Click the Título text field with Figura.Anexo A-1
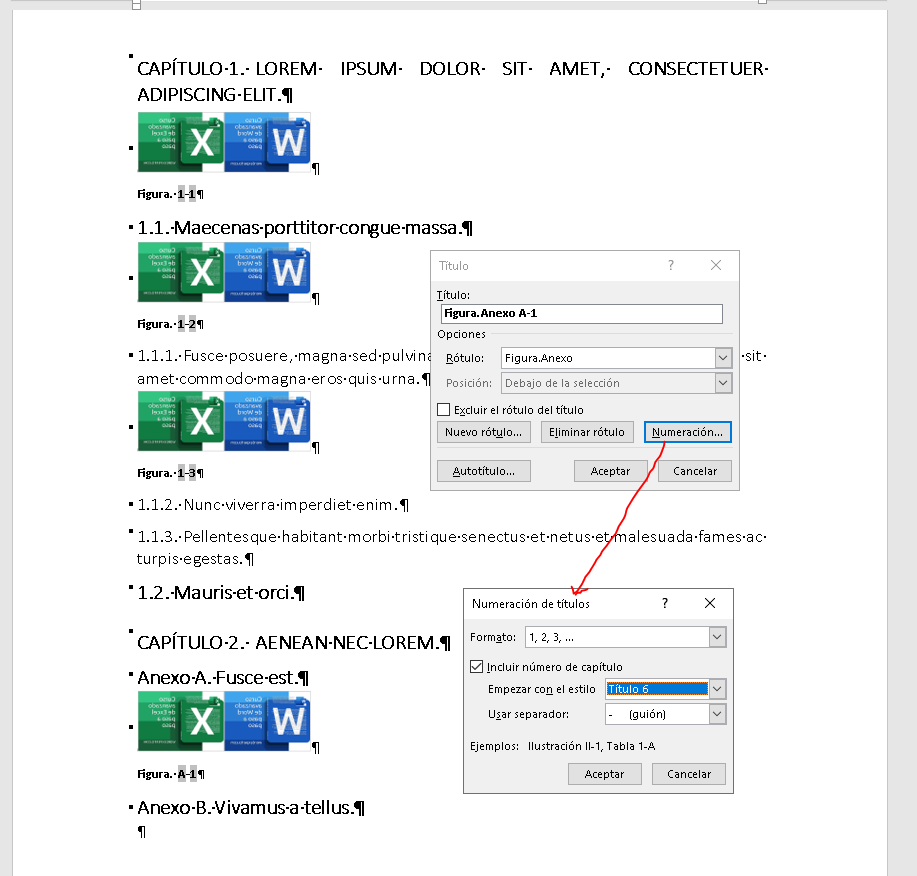This screenshot has height=876, width=917. pos(581,313)
